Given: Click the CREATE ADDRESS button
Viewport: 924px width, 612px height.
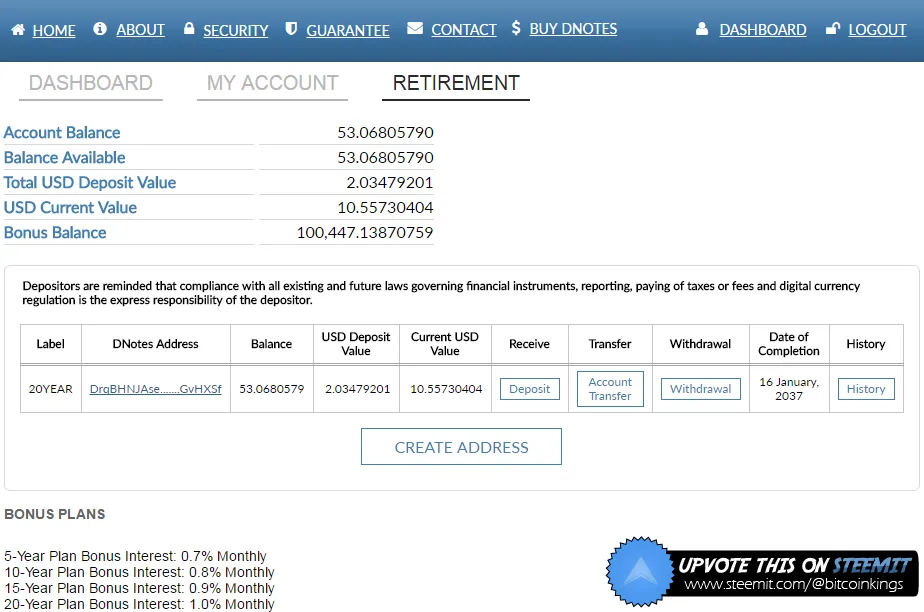Looking at the screenshot, I should (461, 446).
